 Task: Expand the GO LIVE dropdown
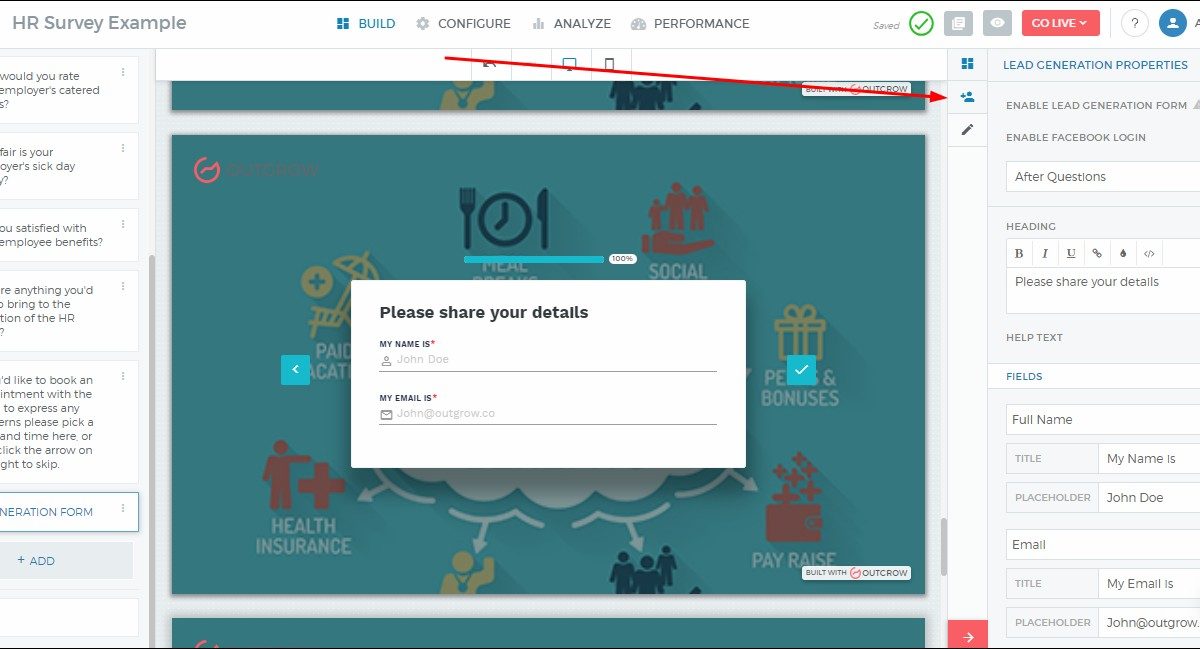point(1060,24)
